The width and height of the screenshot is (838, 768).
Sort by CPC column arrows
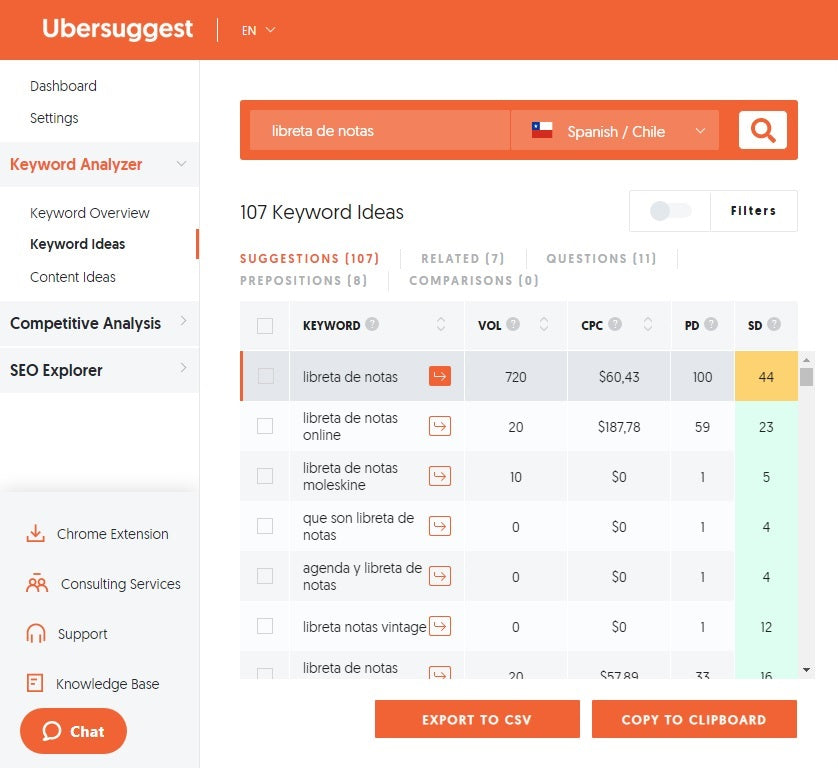[648, 324]
